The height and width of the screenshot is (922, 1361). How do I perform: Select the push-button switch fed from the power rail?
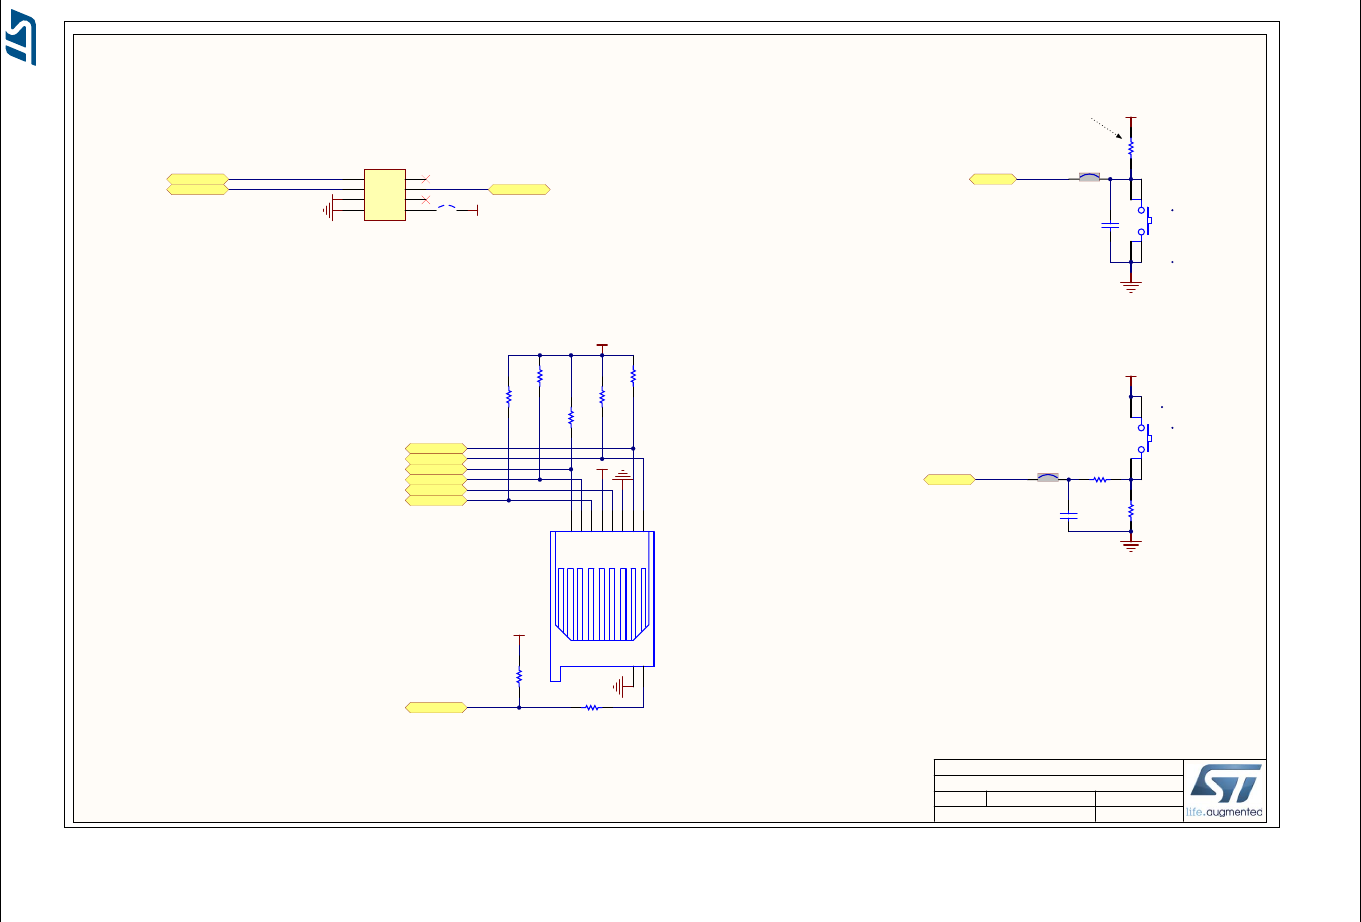coord(1144,437)
